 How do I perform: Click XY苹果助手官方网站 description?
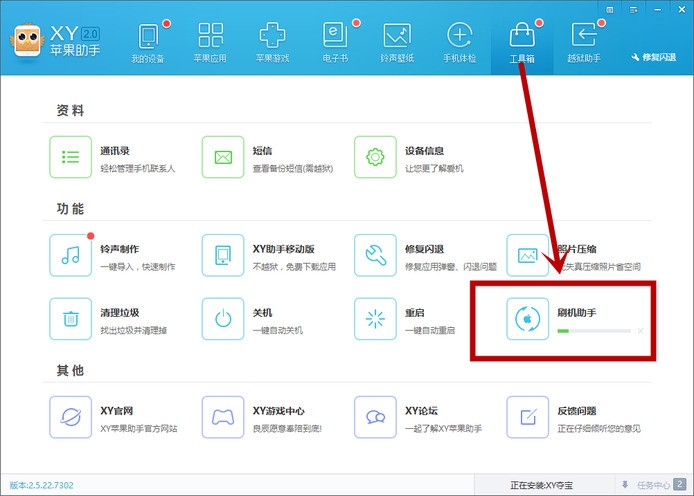139,429
